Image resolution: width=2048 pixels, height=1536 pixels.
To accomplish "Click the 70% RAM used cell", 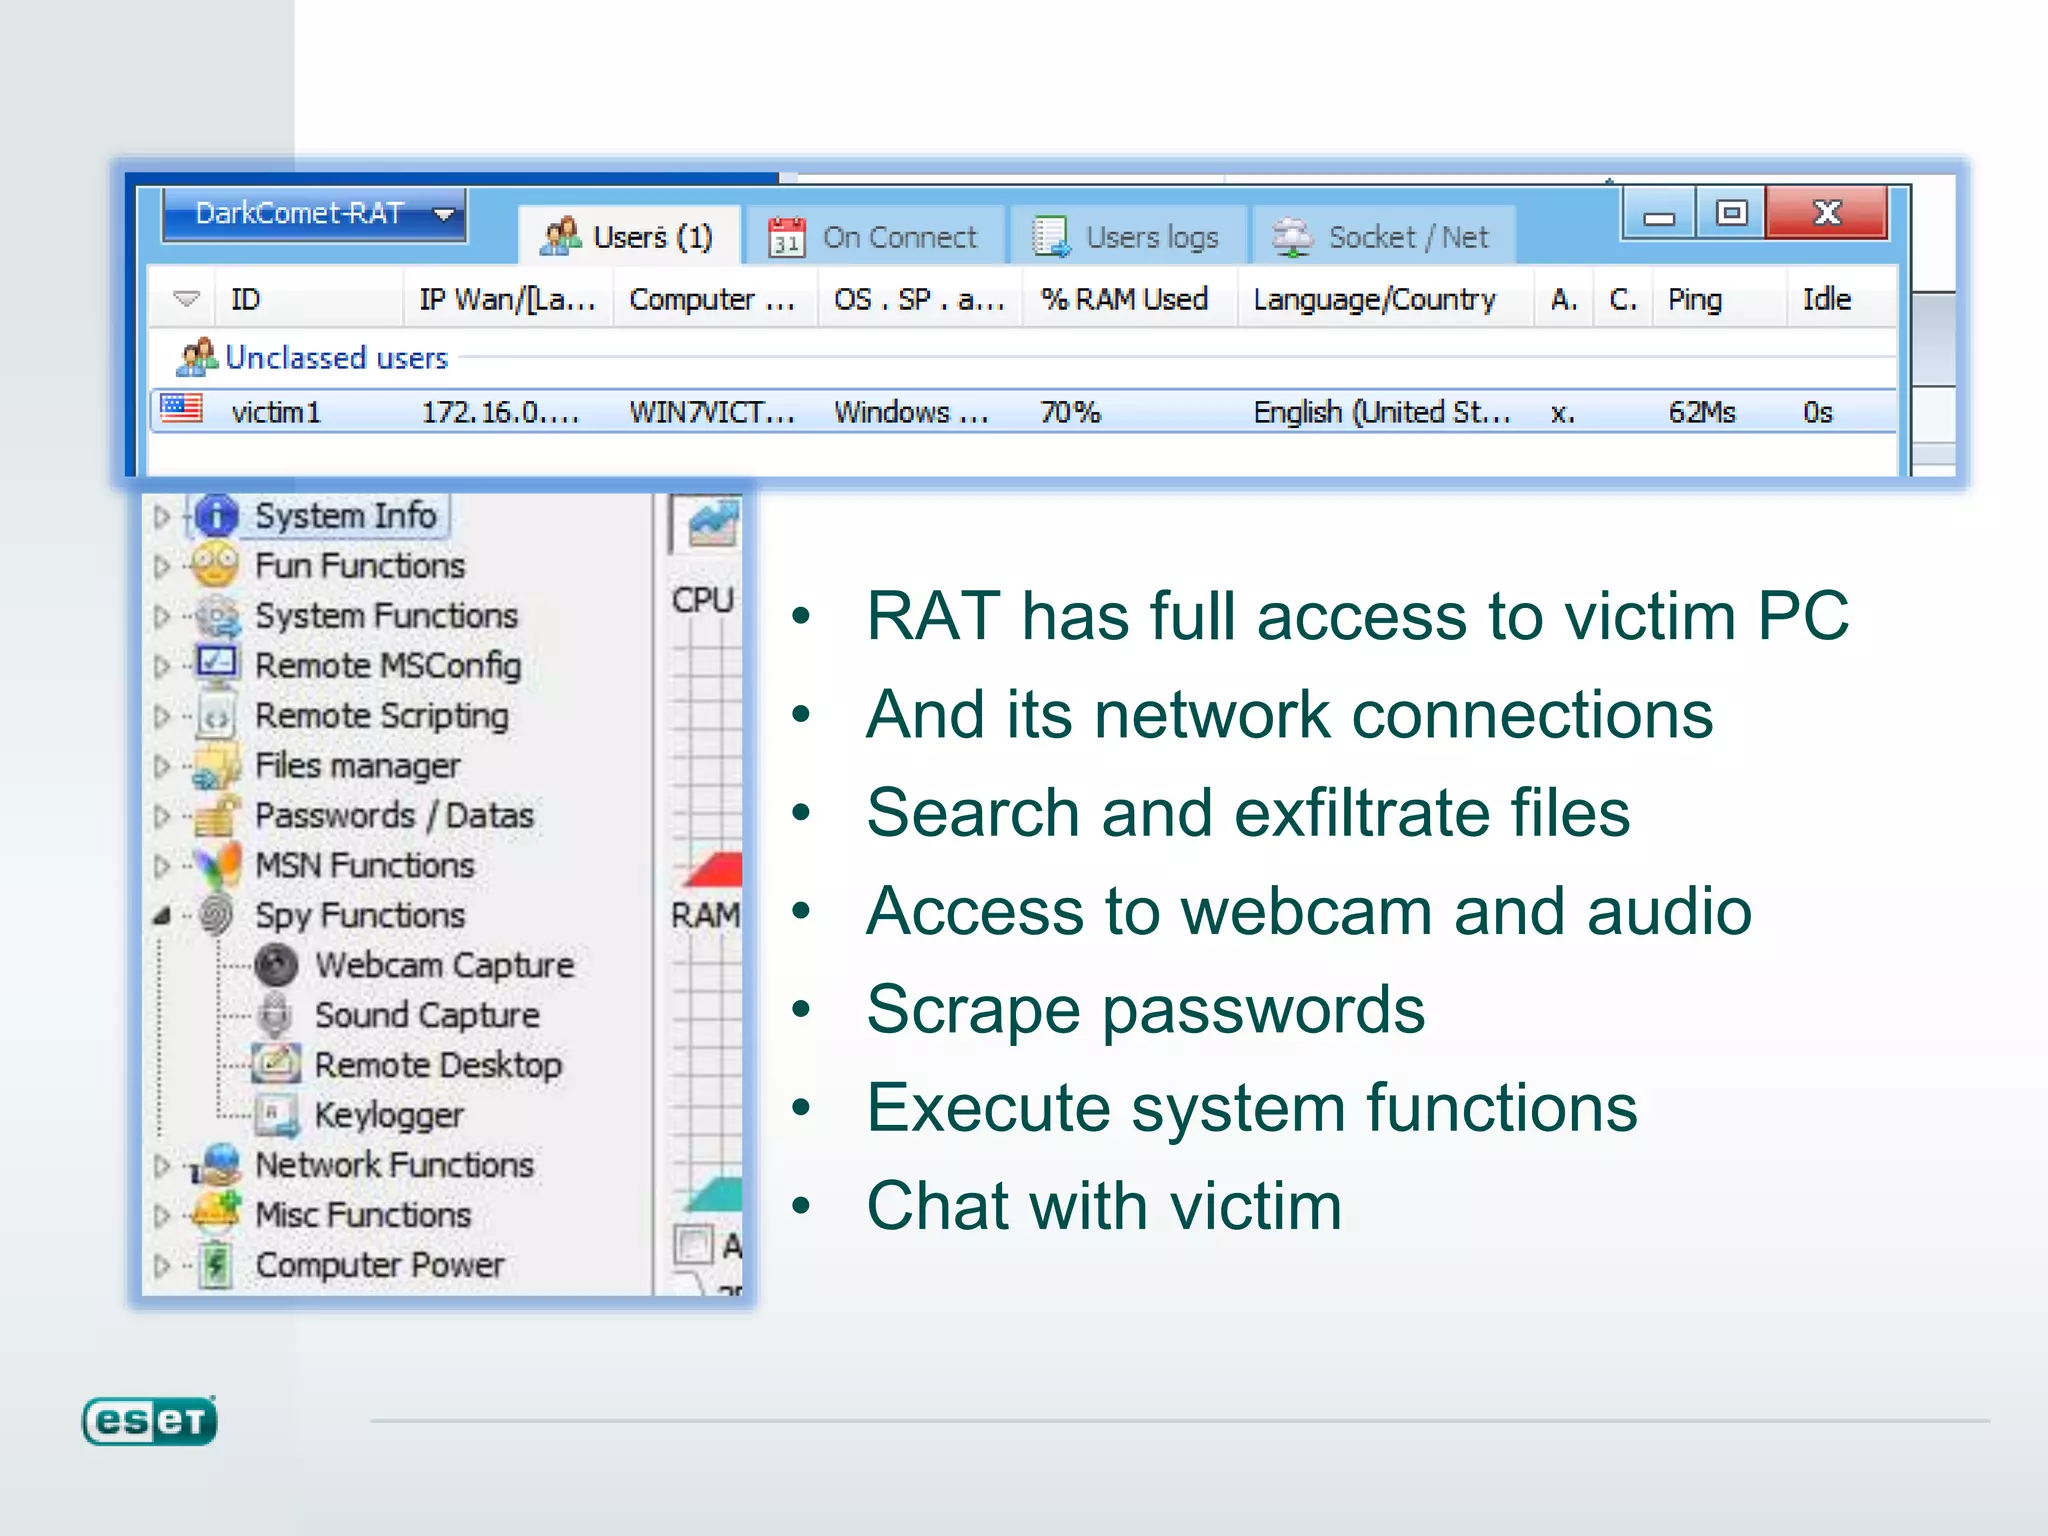I will pos(1070,412).
